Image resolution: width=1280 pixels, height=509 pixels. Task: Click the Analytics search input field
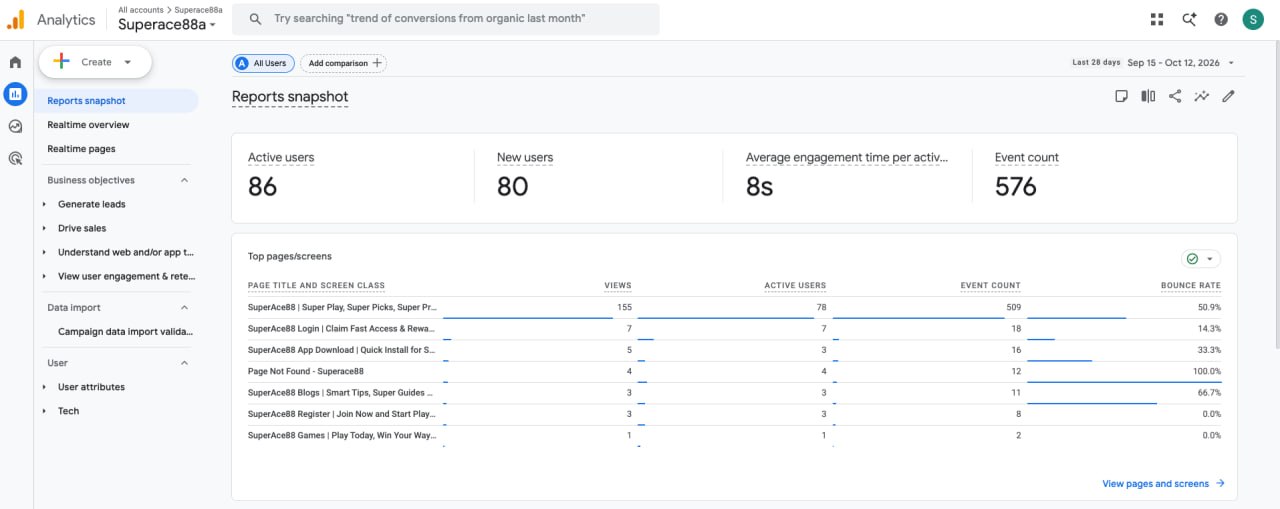pos(446,19)
